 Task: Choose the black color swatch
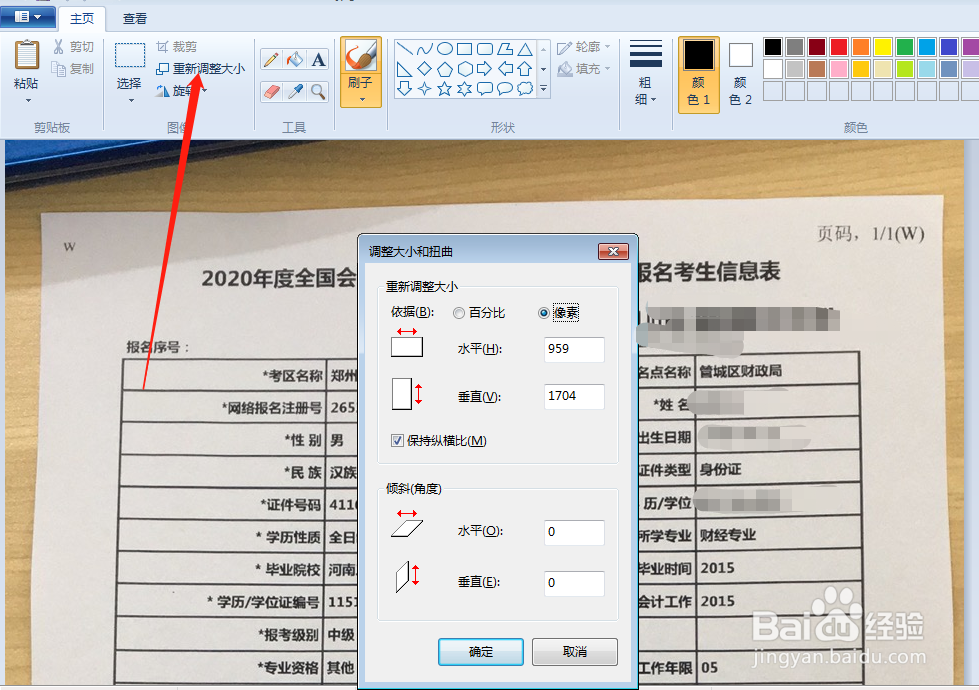pos(773,47)
